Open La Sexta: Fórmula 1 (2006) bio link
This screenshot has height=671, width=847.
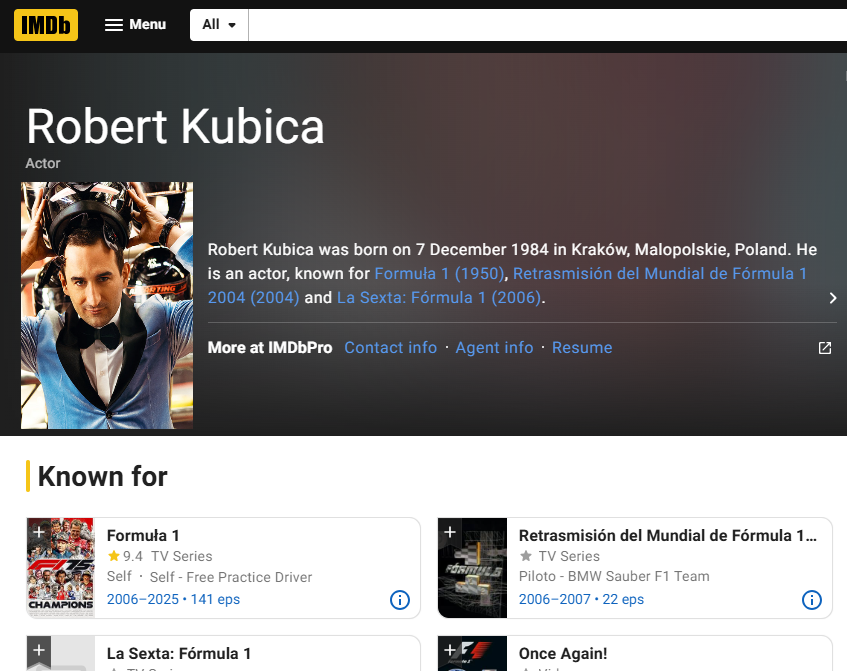click(x=439, y=298)
